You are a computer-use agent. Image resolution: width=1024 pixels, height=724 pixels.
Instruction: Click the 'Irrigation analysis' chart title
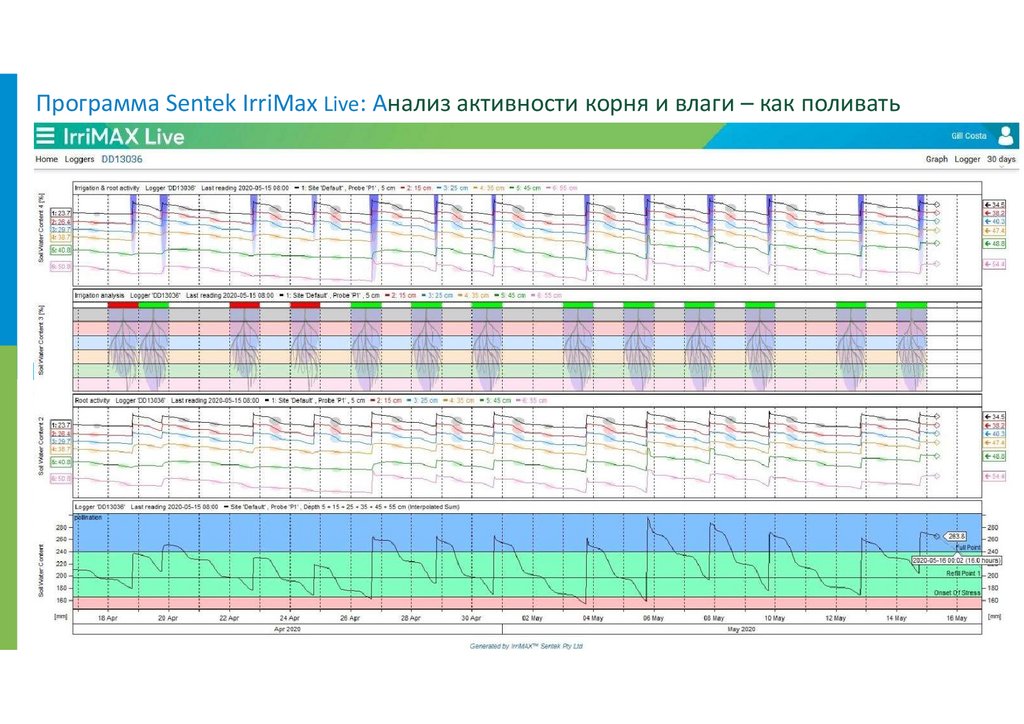[99, 295]
